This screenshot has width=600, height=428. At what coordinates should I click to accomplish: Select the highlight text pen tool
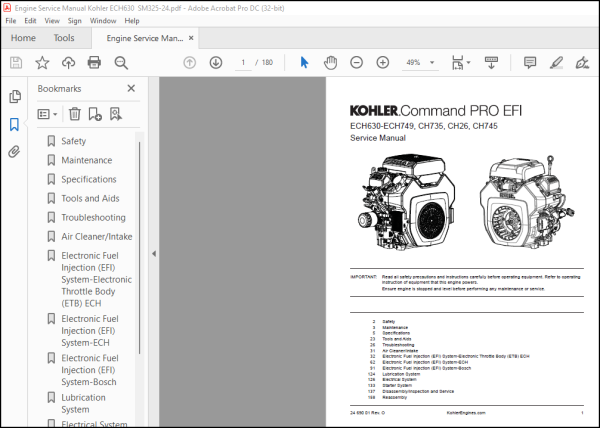[x=556, y=62]
